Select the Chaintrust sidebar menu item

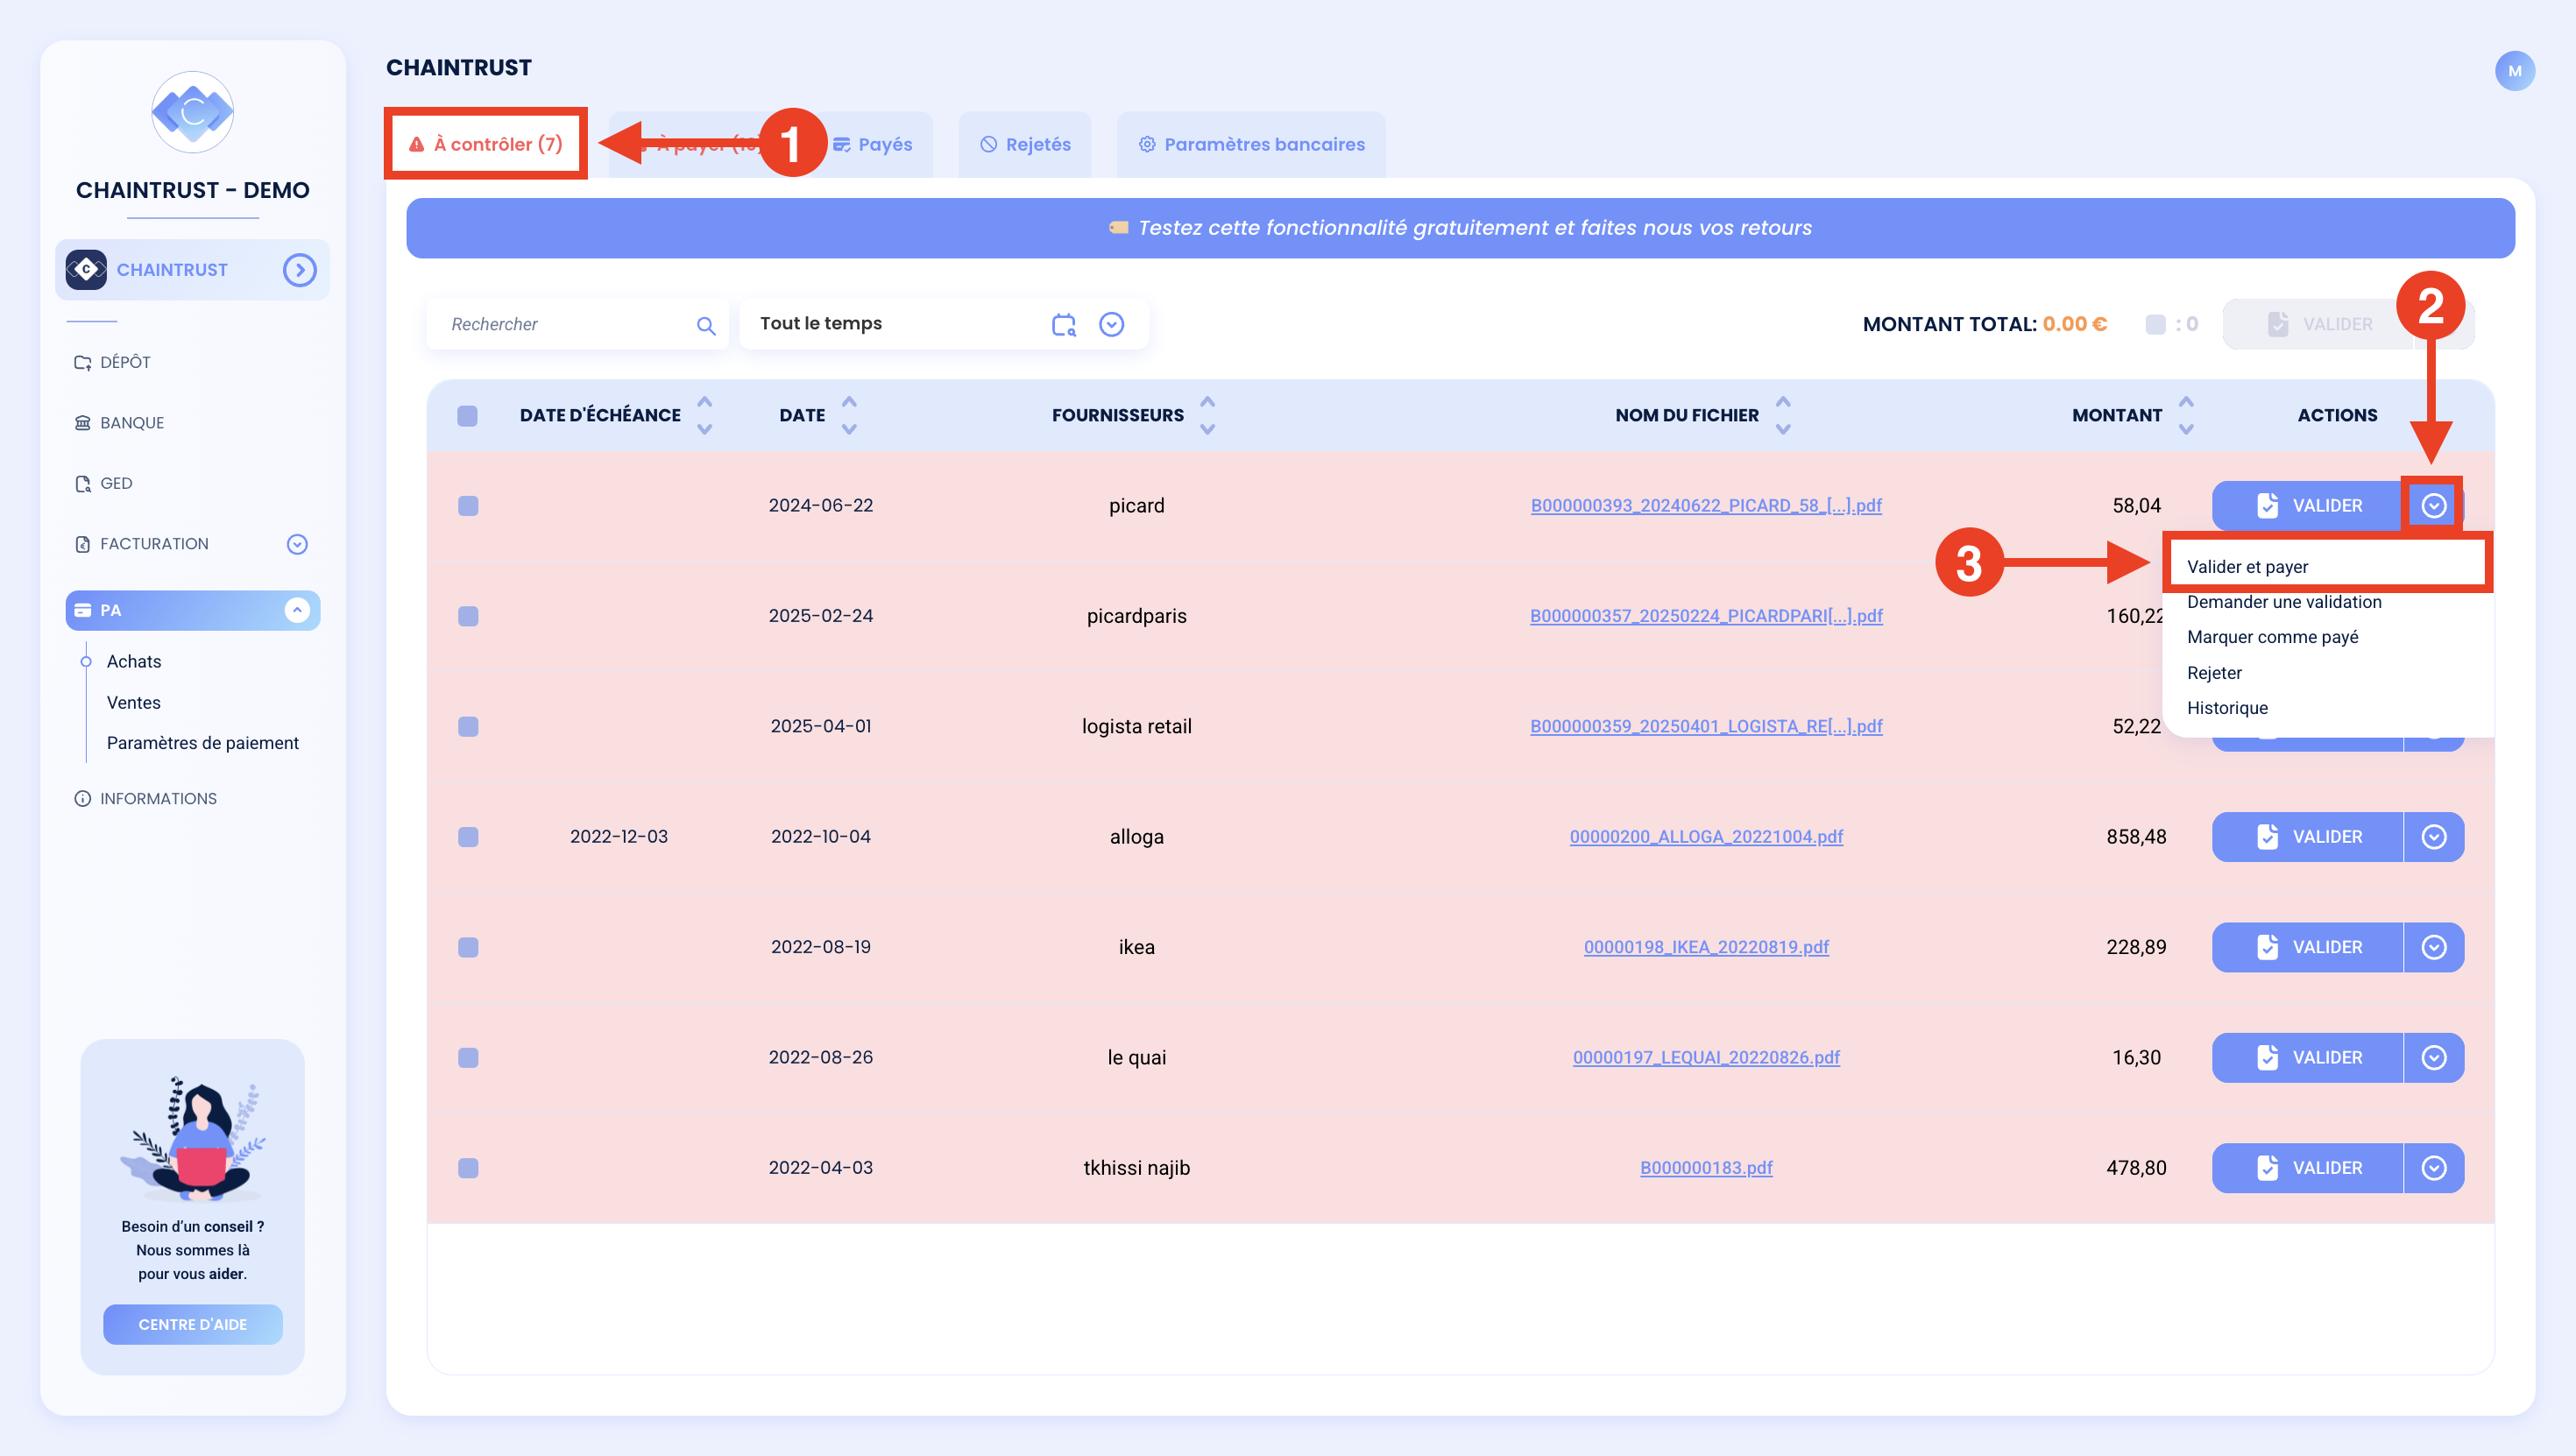(x=192, y=270)
